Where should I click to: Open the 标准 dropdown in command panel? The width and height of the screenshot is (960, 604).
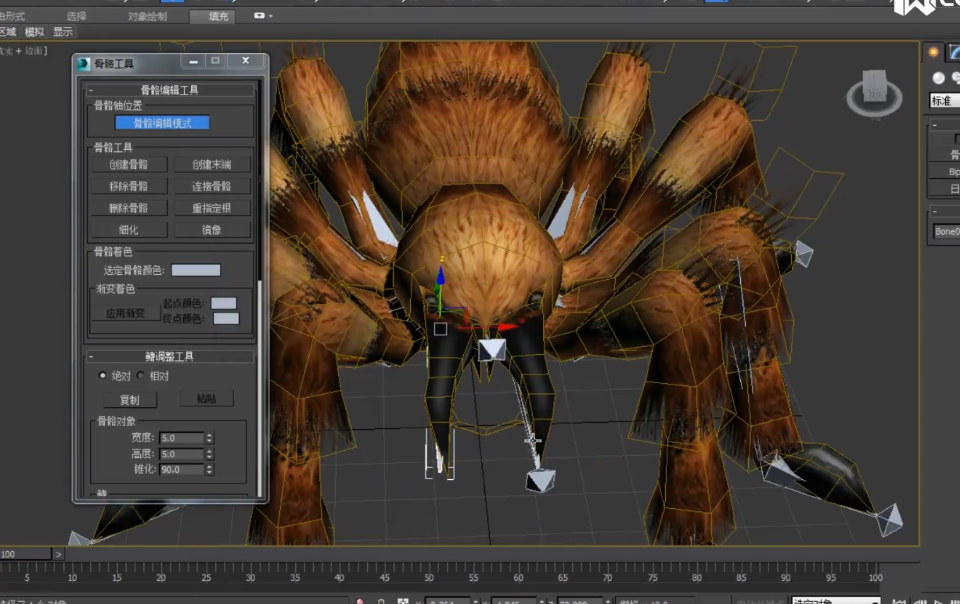(x=944, y=101)
